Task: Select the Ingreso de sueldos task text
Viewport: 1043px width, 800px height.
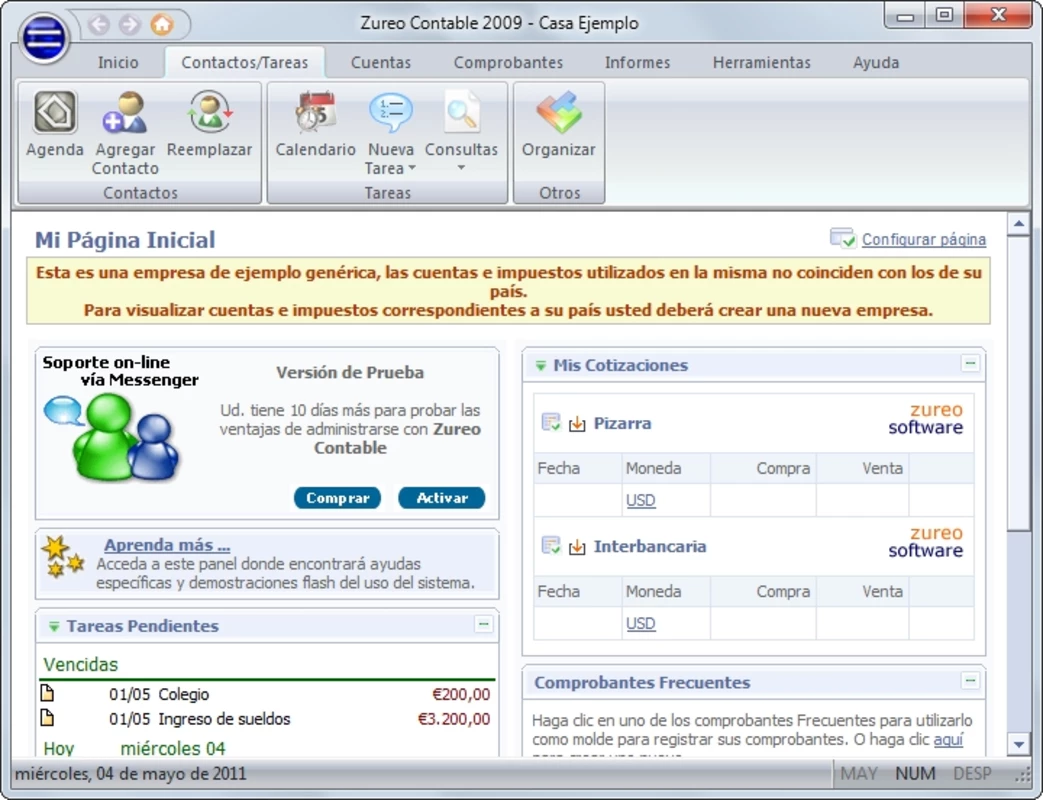Action: coord(224,718)
